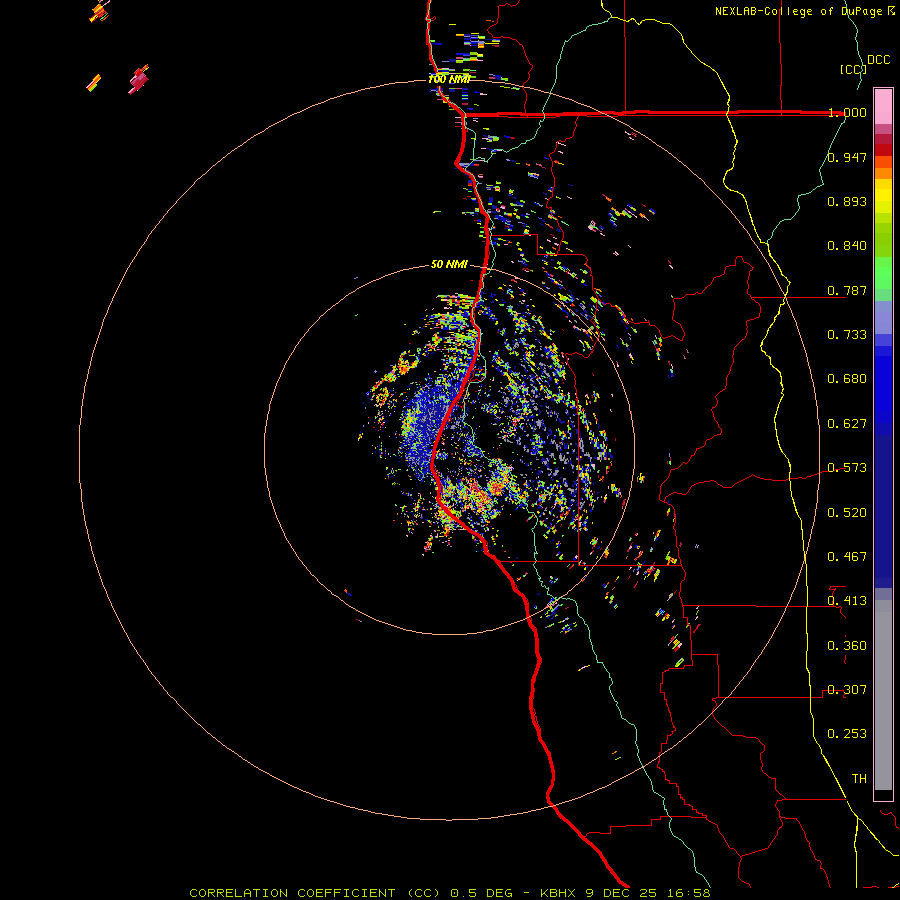Click the 0.360 scale value
The image size is (900, 900).
[x=847, y=646]
